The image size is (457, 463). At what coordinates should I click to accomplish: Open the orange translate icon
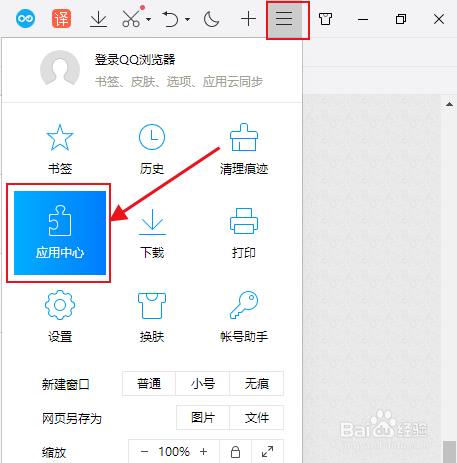61,19
